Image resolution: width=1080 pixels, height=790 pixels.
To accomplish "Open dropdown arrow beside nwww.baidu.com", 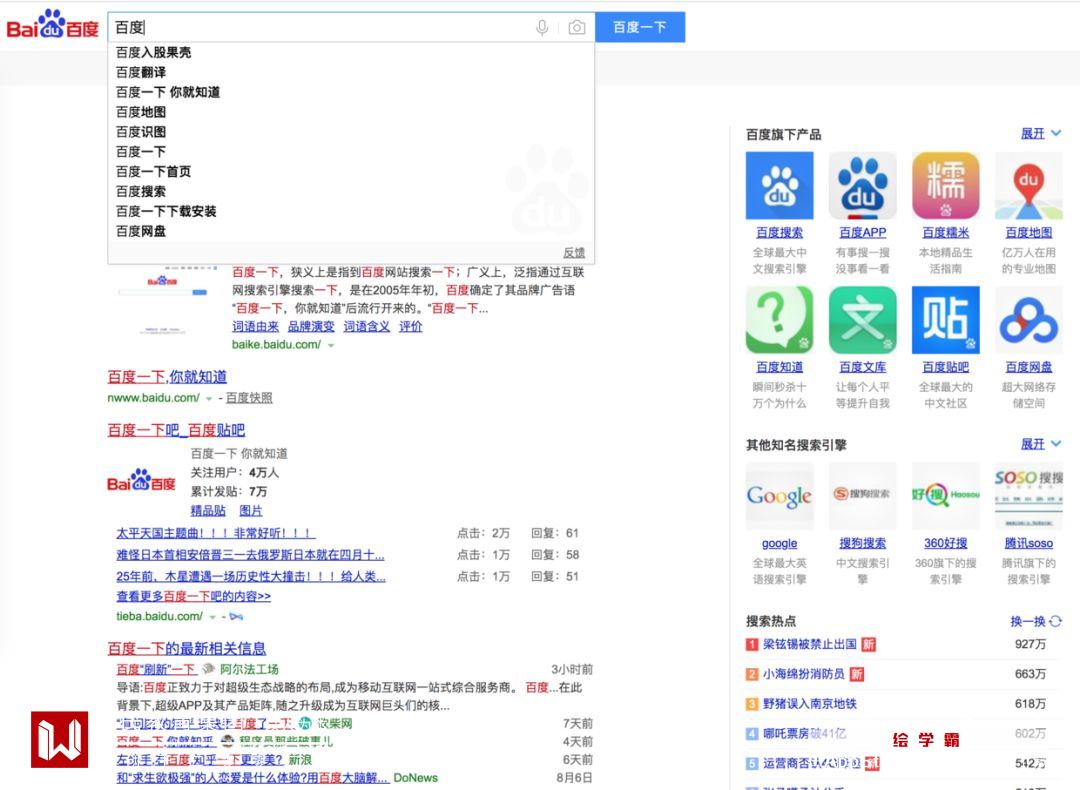I will click(209, 399).
